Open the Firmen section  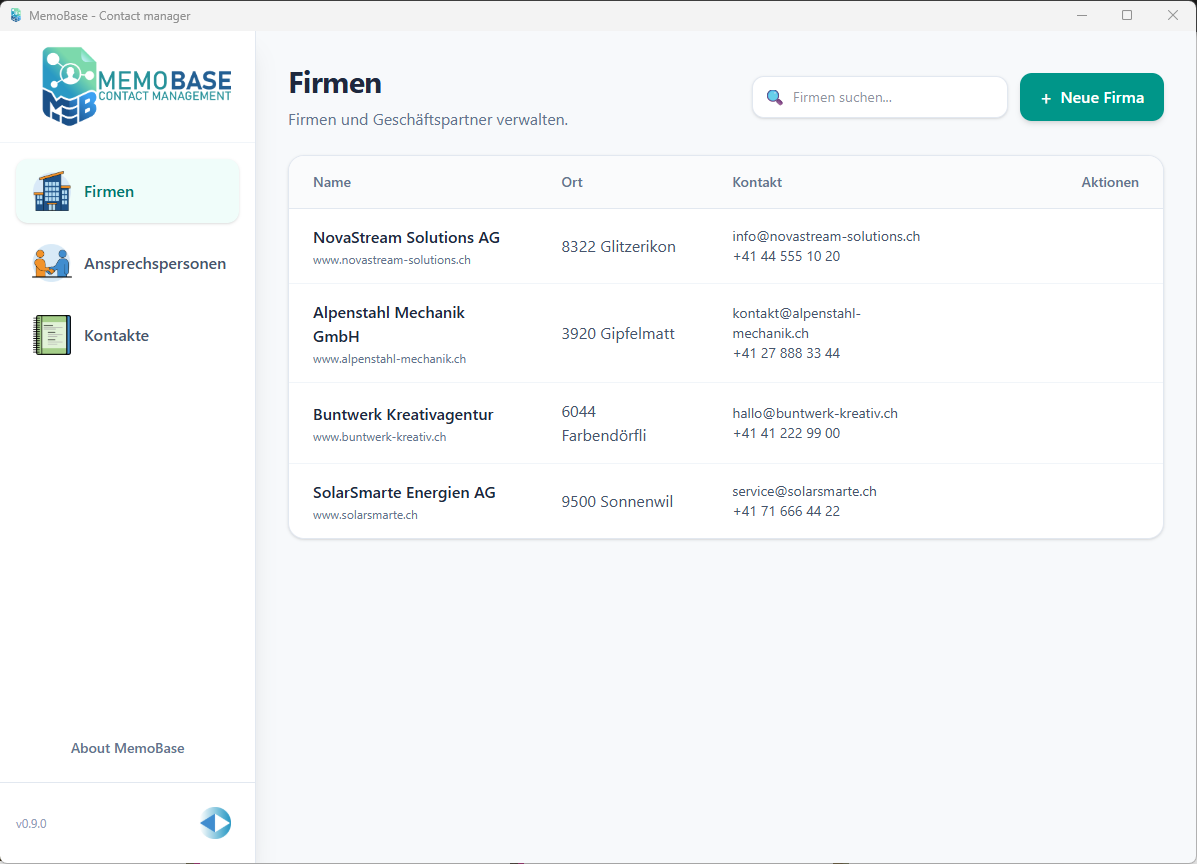tap(127, 191)
